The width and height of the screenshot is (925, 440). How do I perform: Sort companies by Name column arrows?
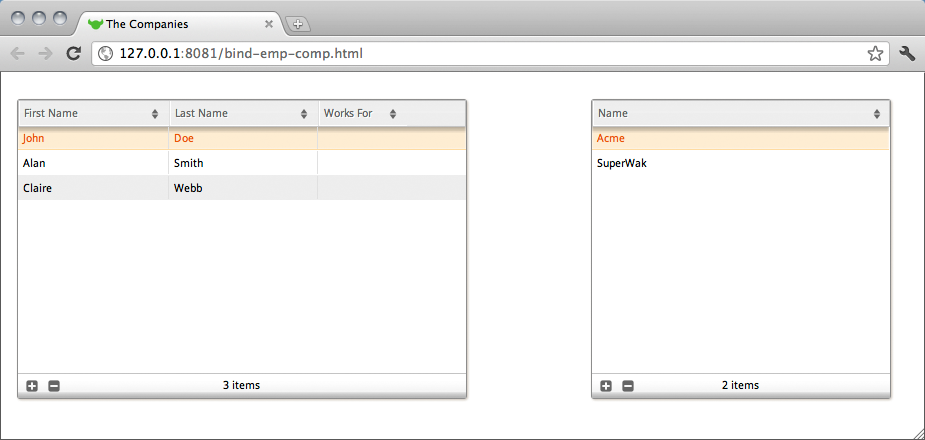pyautogui.click(x=877, y=114)
